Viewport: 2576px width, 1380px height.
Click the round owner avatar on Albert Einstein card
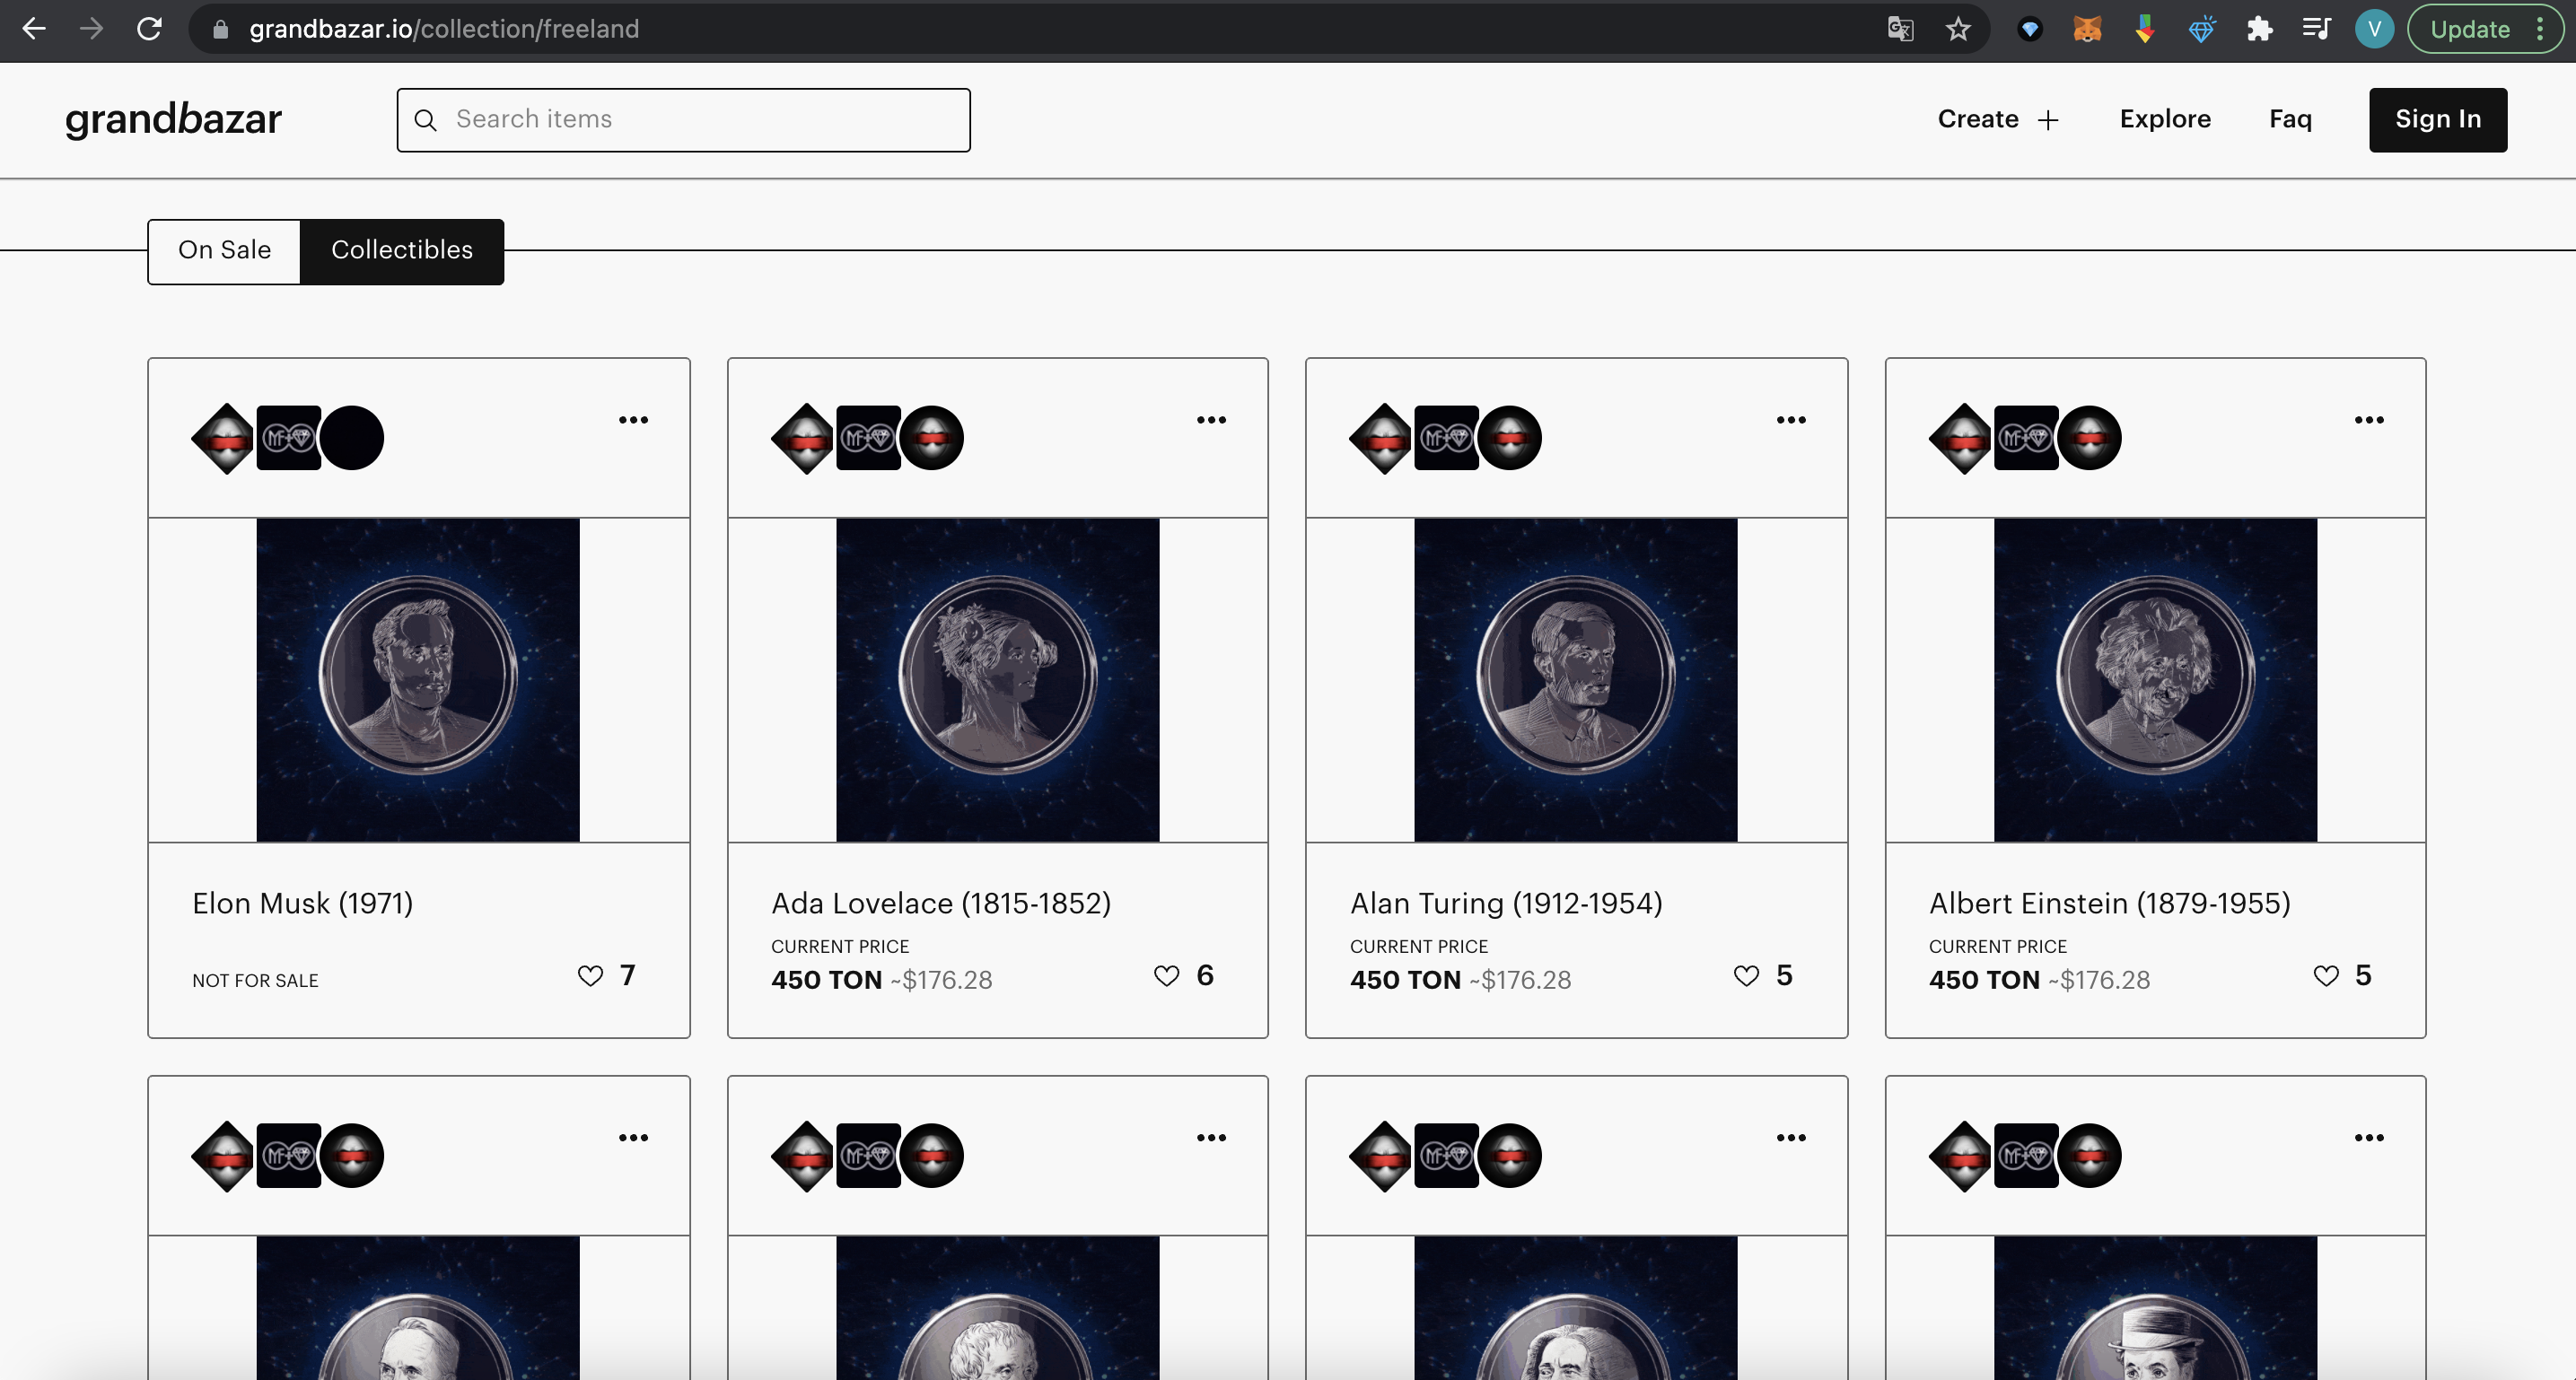pyautogui.click(x=2089, y=438)
